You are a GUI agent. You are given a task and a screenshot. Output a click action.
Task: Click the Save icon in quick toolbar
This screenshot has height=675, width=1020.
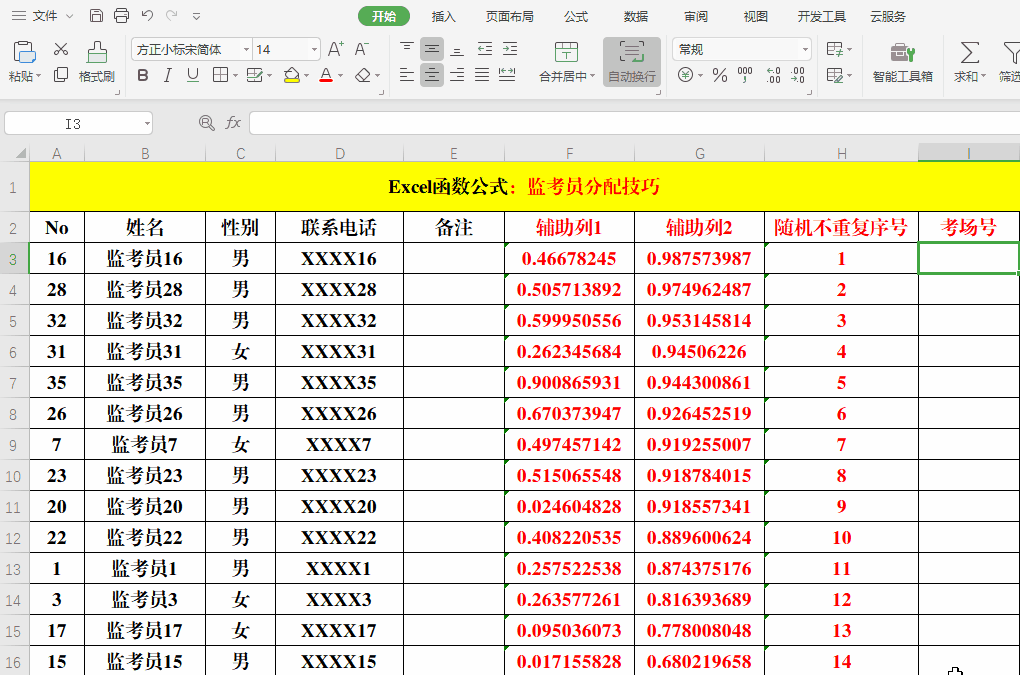tap(96, 16)
